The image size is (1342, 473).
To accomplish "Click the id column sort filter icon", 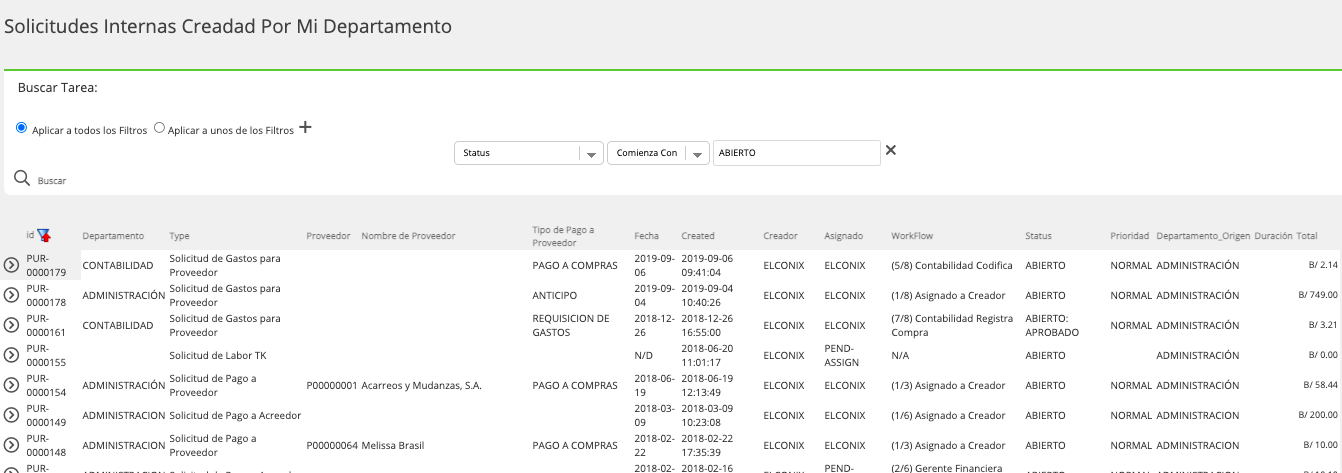I will pyautogui.click(x=44, y=235).
